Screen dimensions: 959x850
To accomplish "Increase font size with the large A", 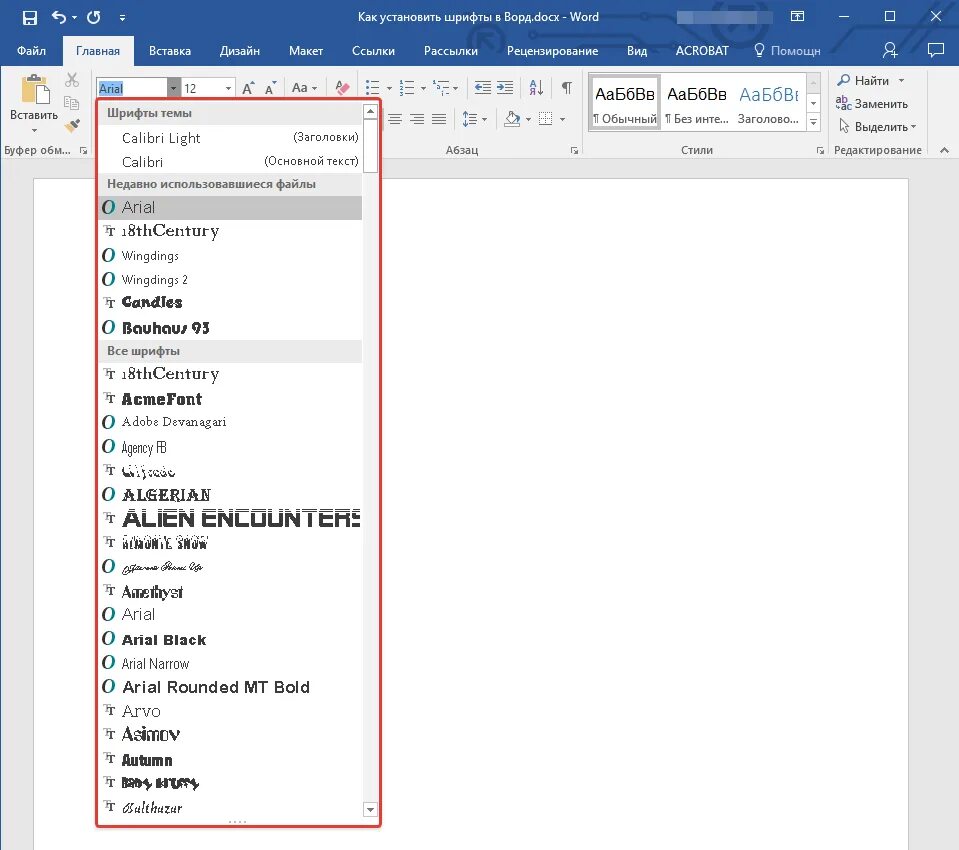I will pyautogui.click(x=248, y=88).
